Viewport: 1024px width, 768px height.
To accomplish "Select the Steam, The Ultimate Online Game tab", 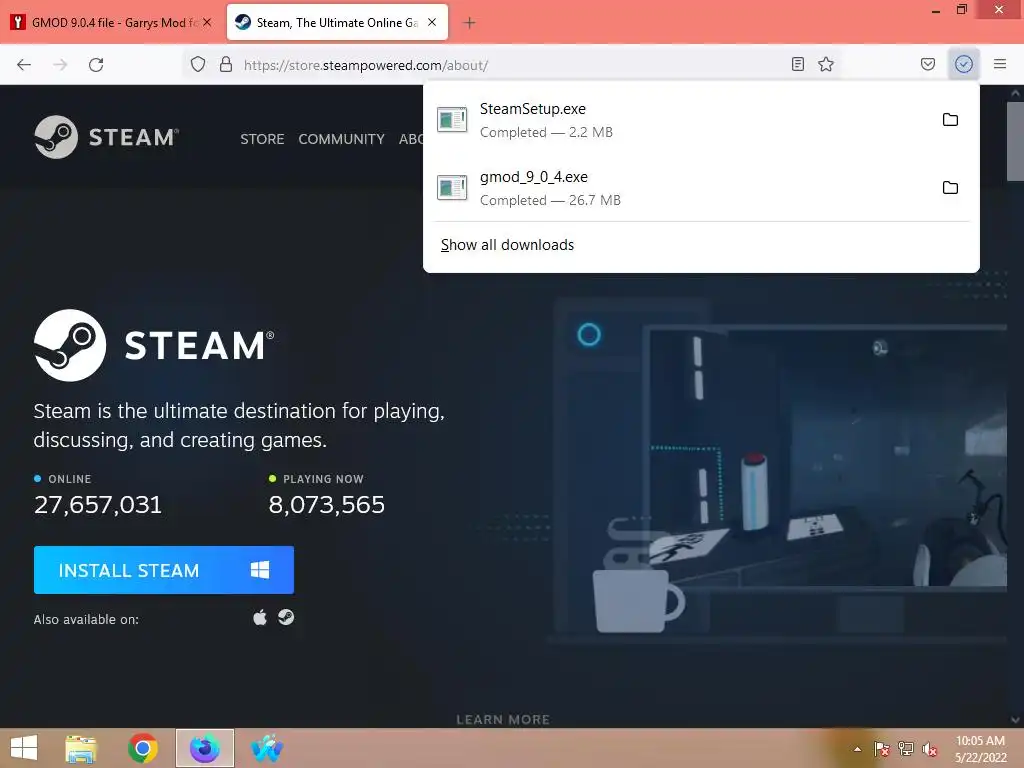I will click(337, 22).
